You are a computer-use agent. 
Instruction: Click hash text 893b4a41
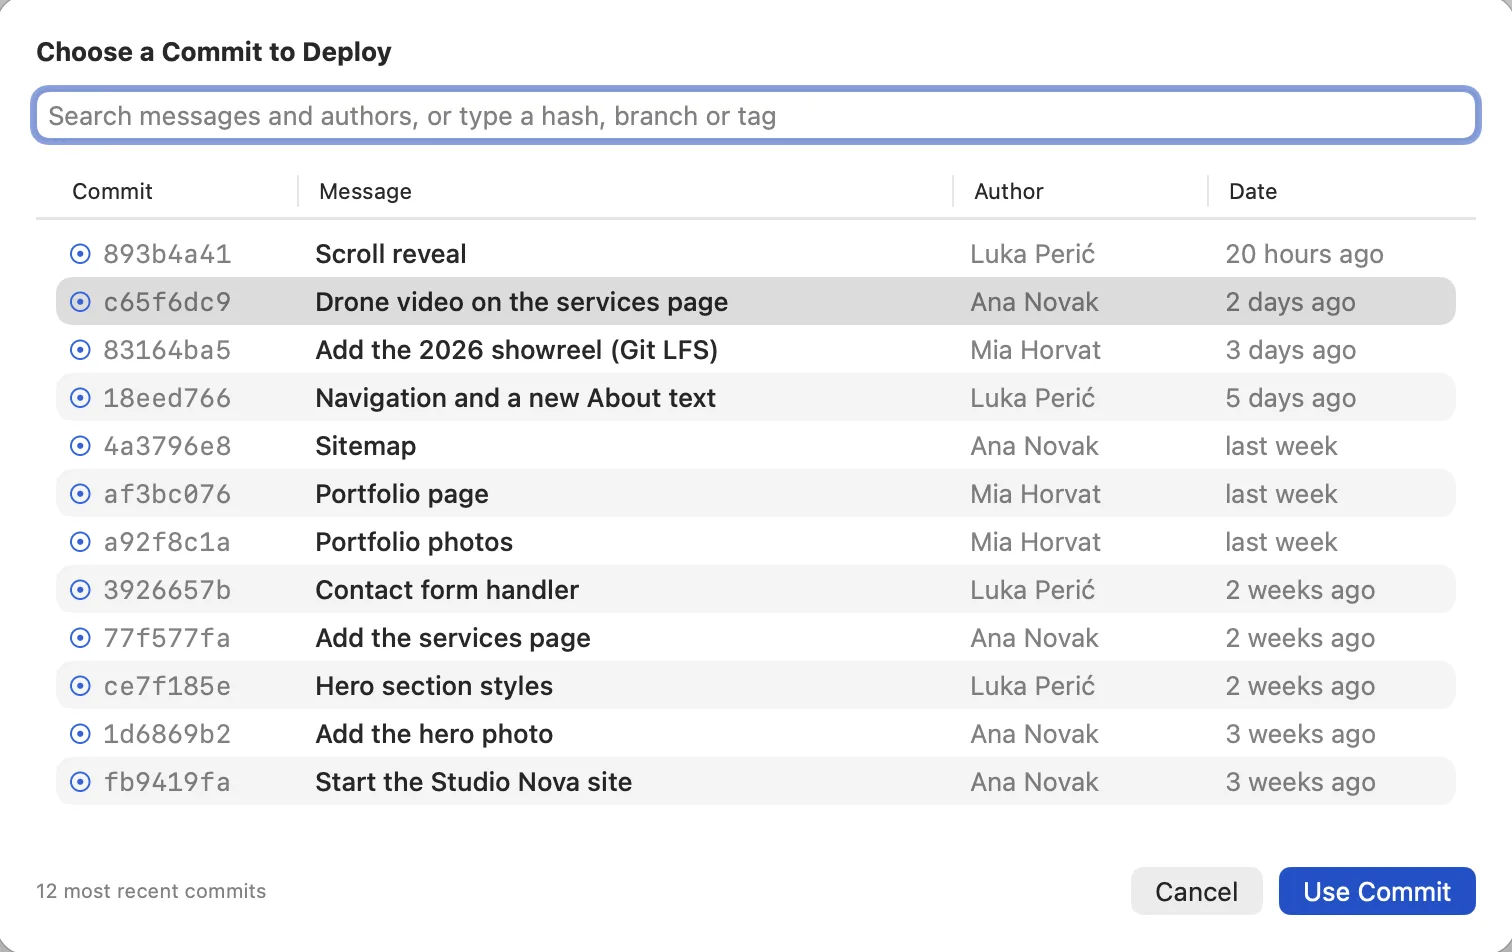click(167, 254)
